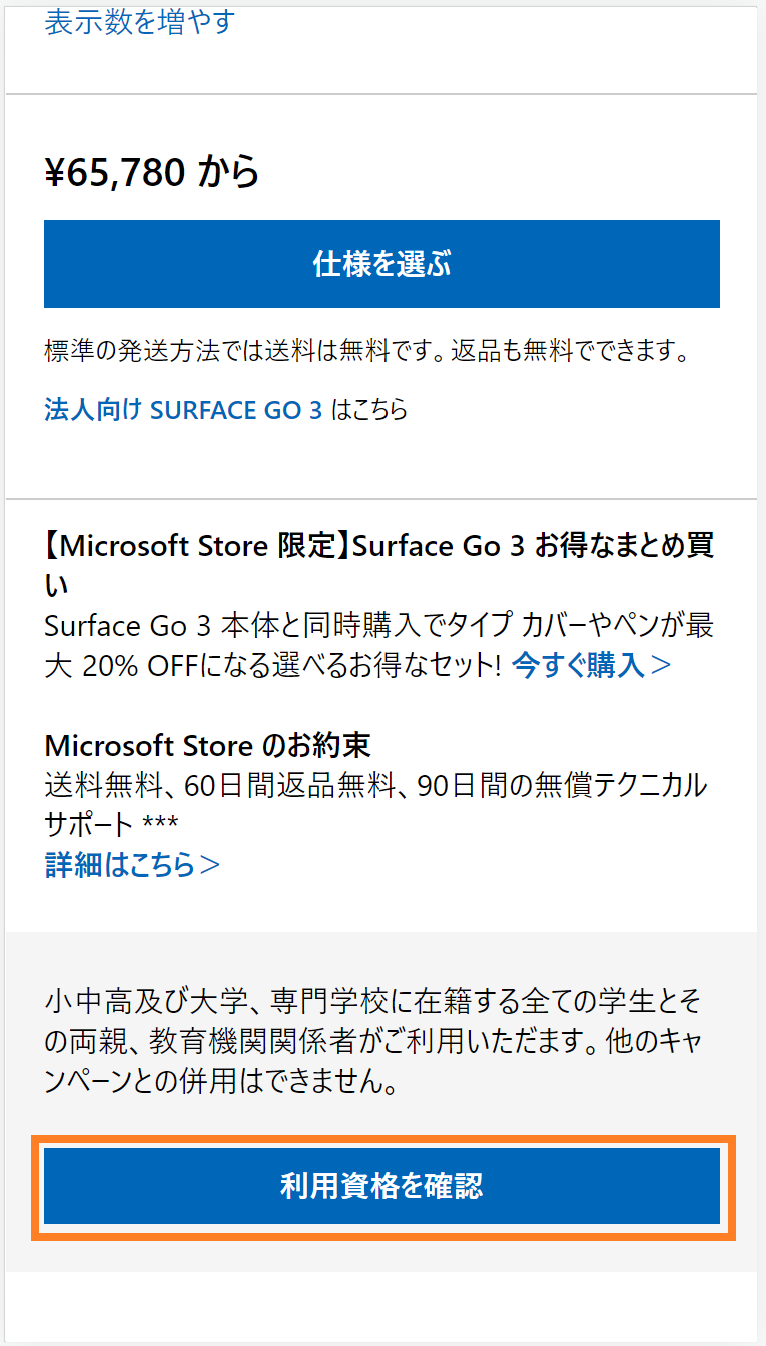
Task: Click the 表示数を増やす link
Action: (139, 22)
